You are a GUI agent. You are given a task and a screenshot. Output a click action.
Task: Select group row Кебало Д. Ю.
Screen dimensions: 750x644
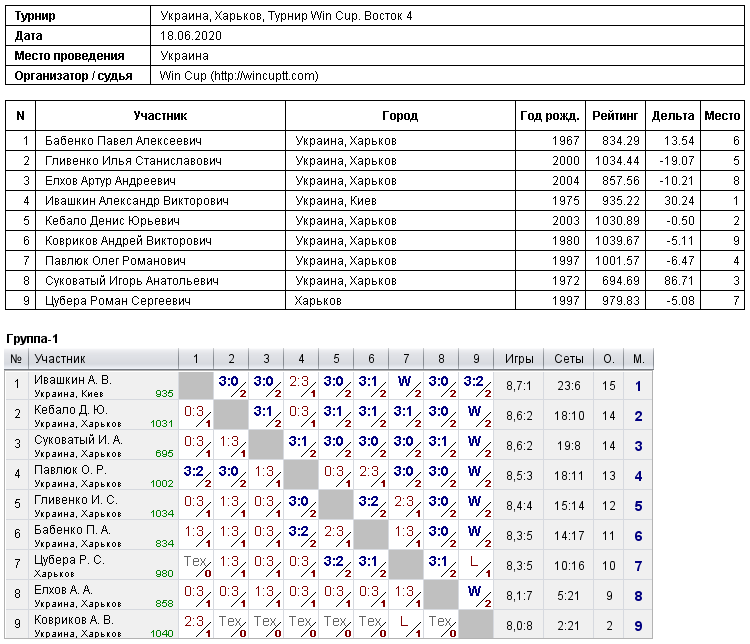pos(328,415)
